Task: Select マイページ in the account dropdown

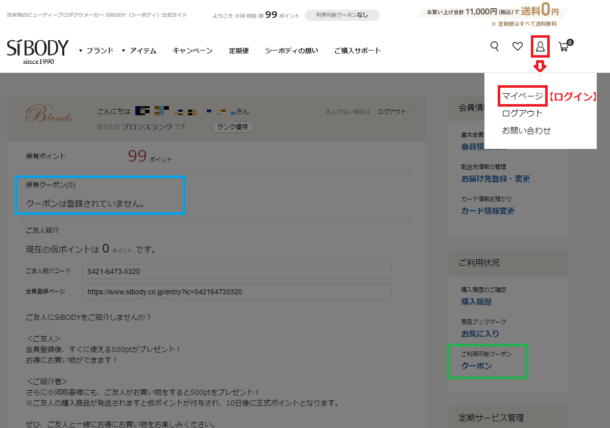Action: tap(522, 96)
